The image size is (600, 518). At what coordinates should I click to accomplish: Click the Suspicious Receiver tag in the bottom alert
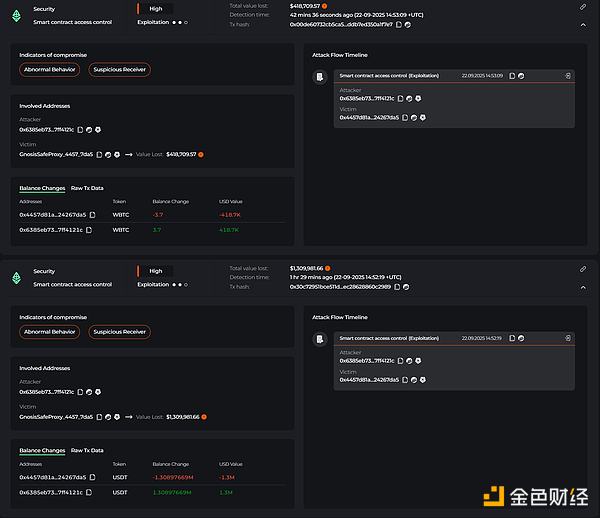click(x=120, y=331)
